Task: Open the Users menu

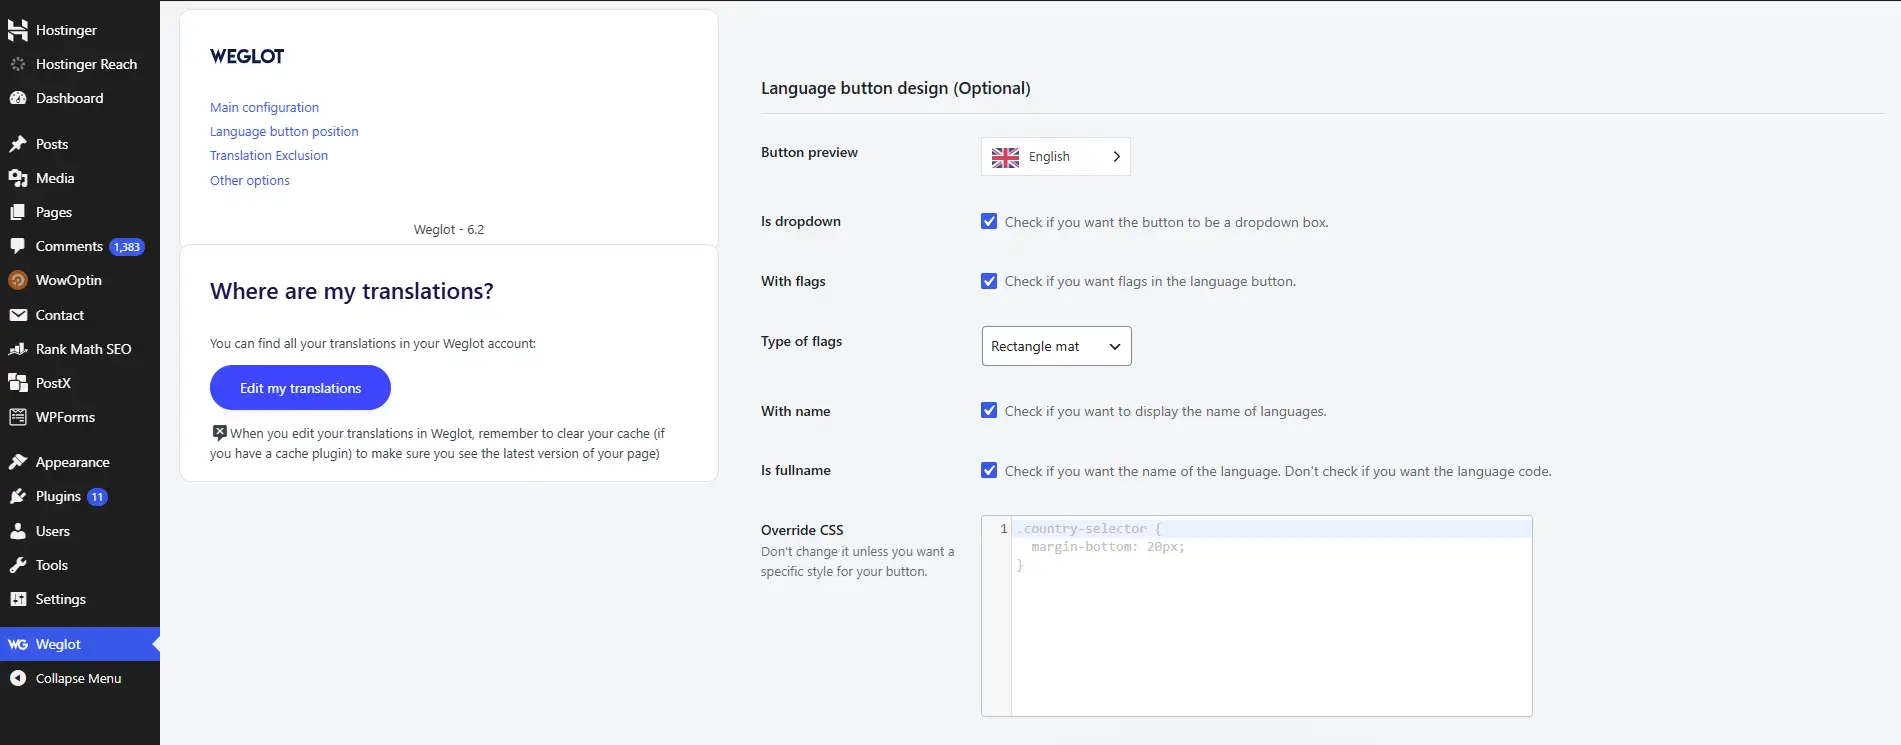Action: coord(80,531)
